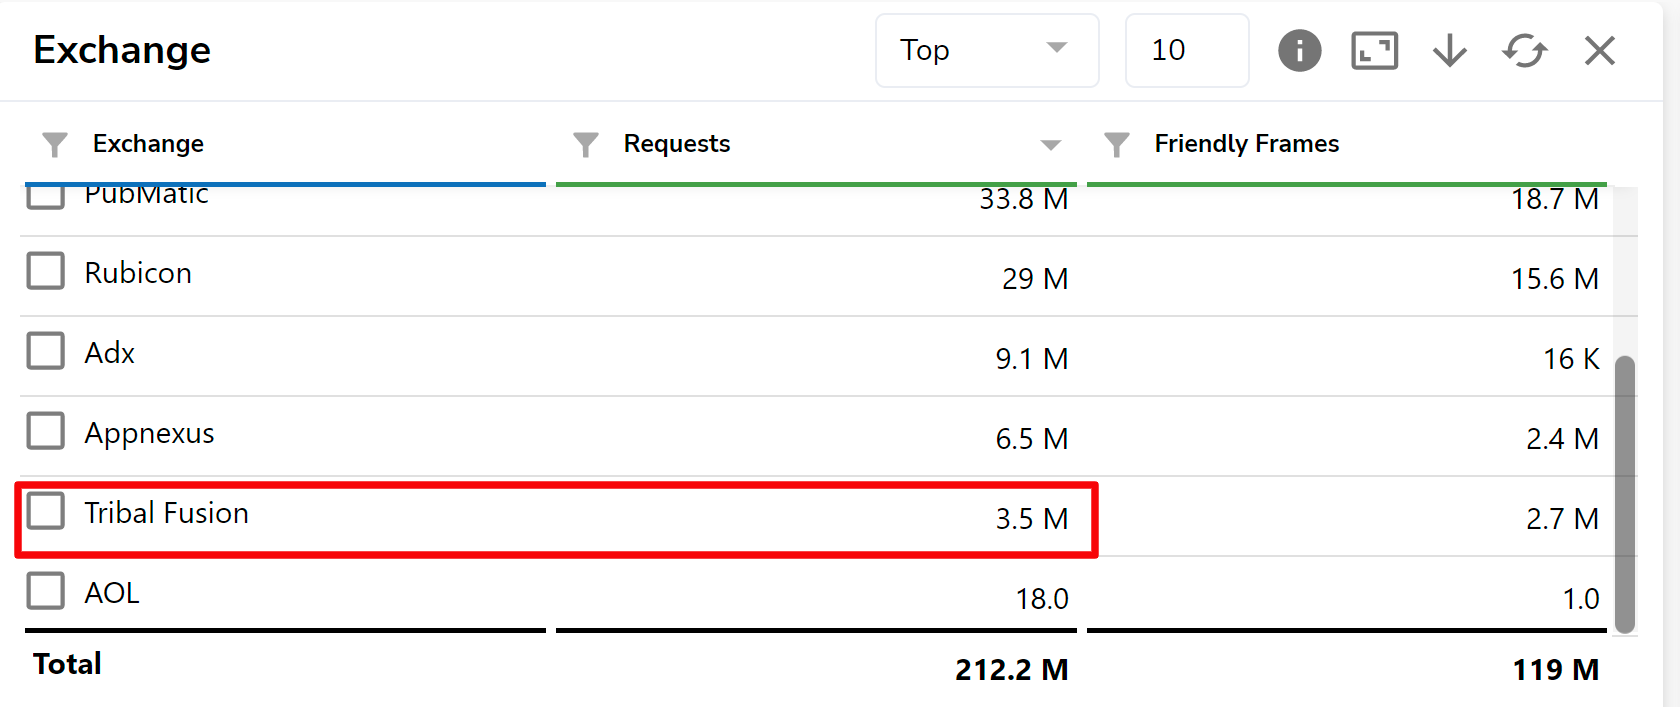Refresh the Exchange table data
The width and height of the screenshot is (1680, 707).
1524,50
